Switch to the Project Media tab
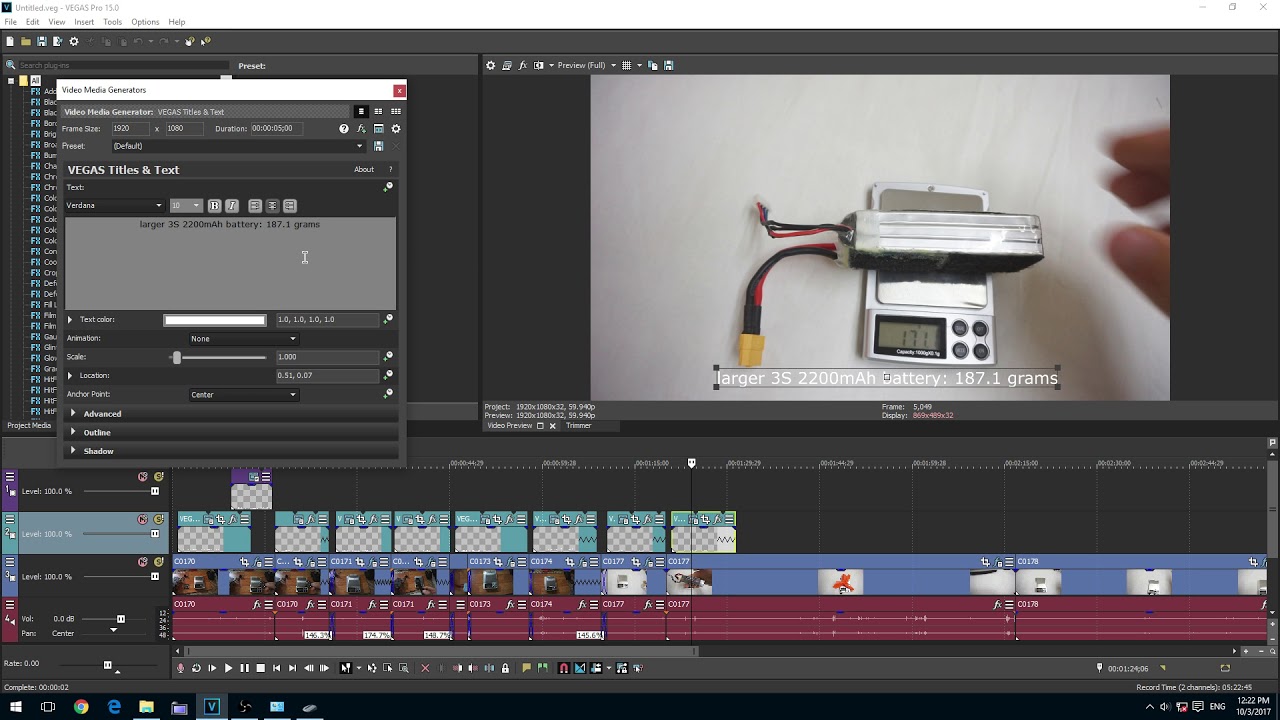1280x720 pixels. pyautogui.click(x=29, y=425)
